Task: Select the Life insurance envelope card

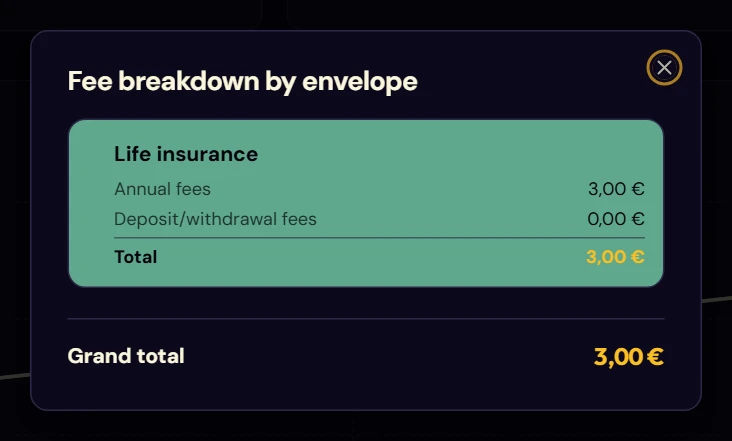Action: (366, 203)
